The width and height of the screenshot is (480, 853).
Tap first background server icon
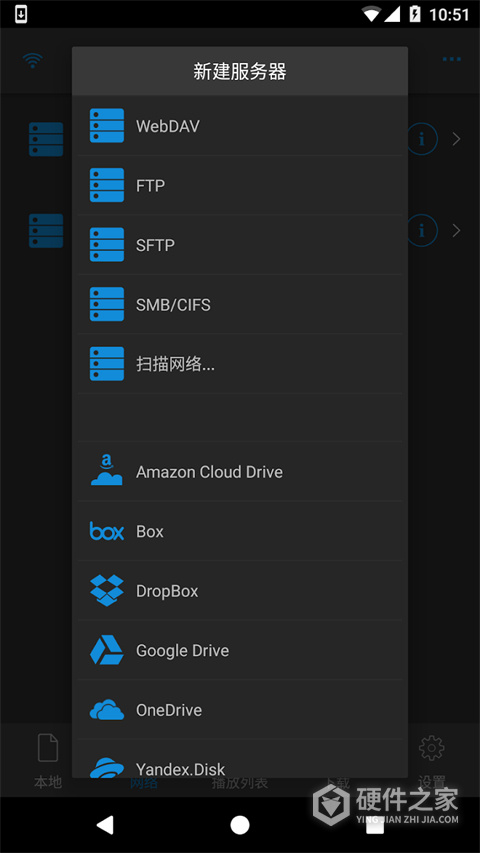coord(46,139)
